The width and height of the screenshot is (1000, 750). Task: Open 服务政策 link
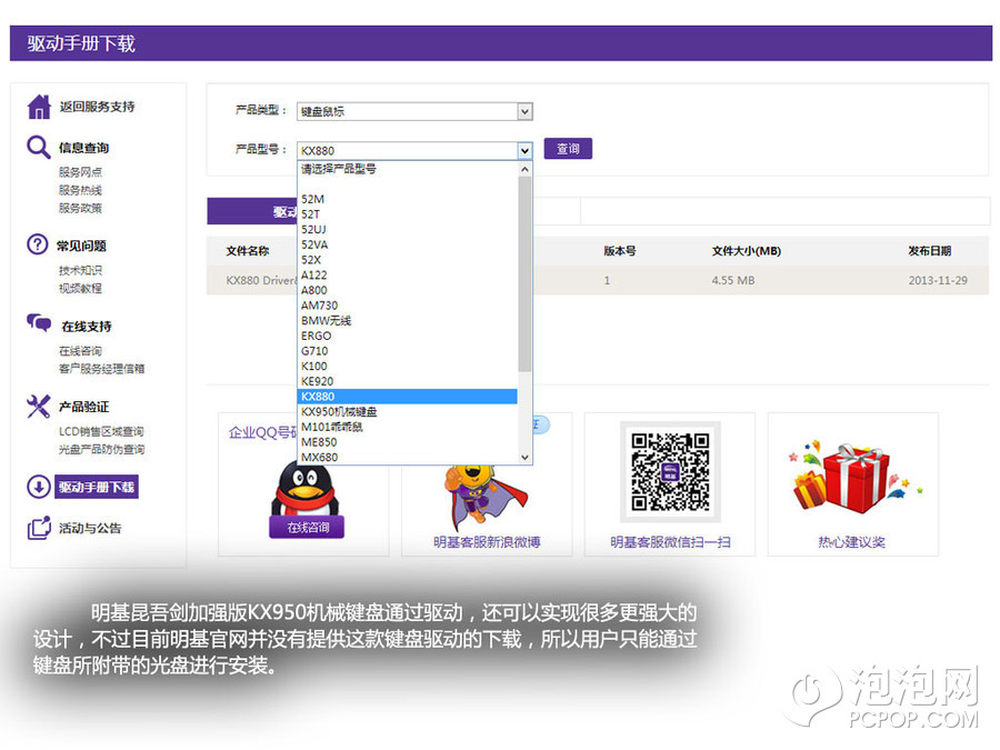click(80, 208)
